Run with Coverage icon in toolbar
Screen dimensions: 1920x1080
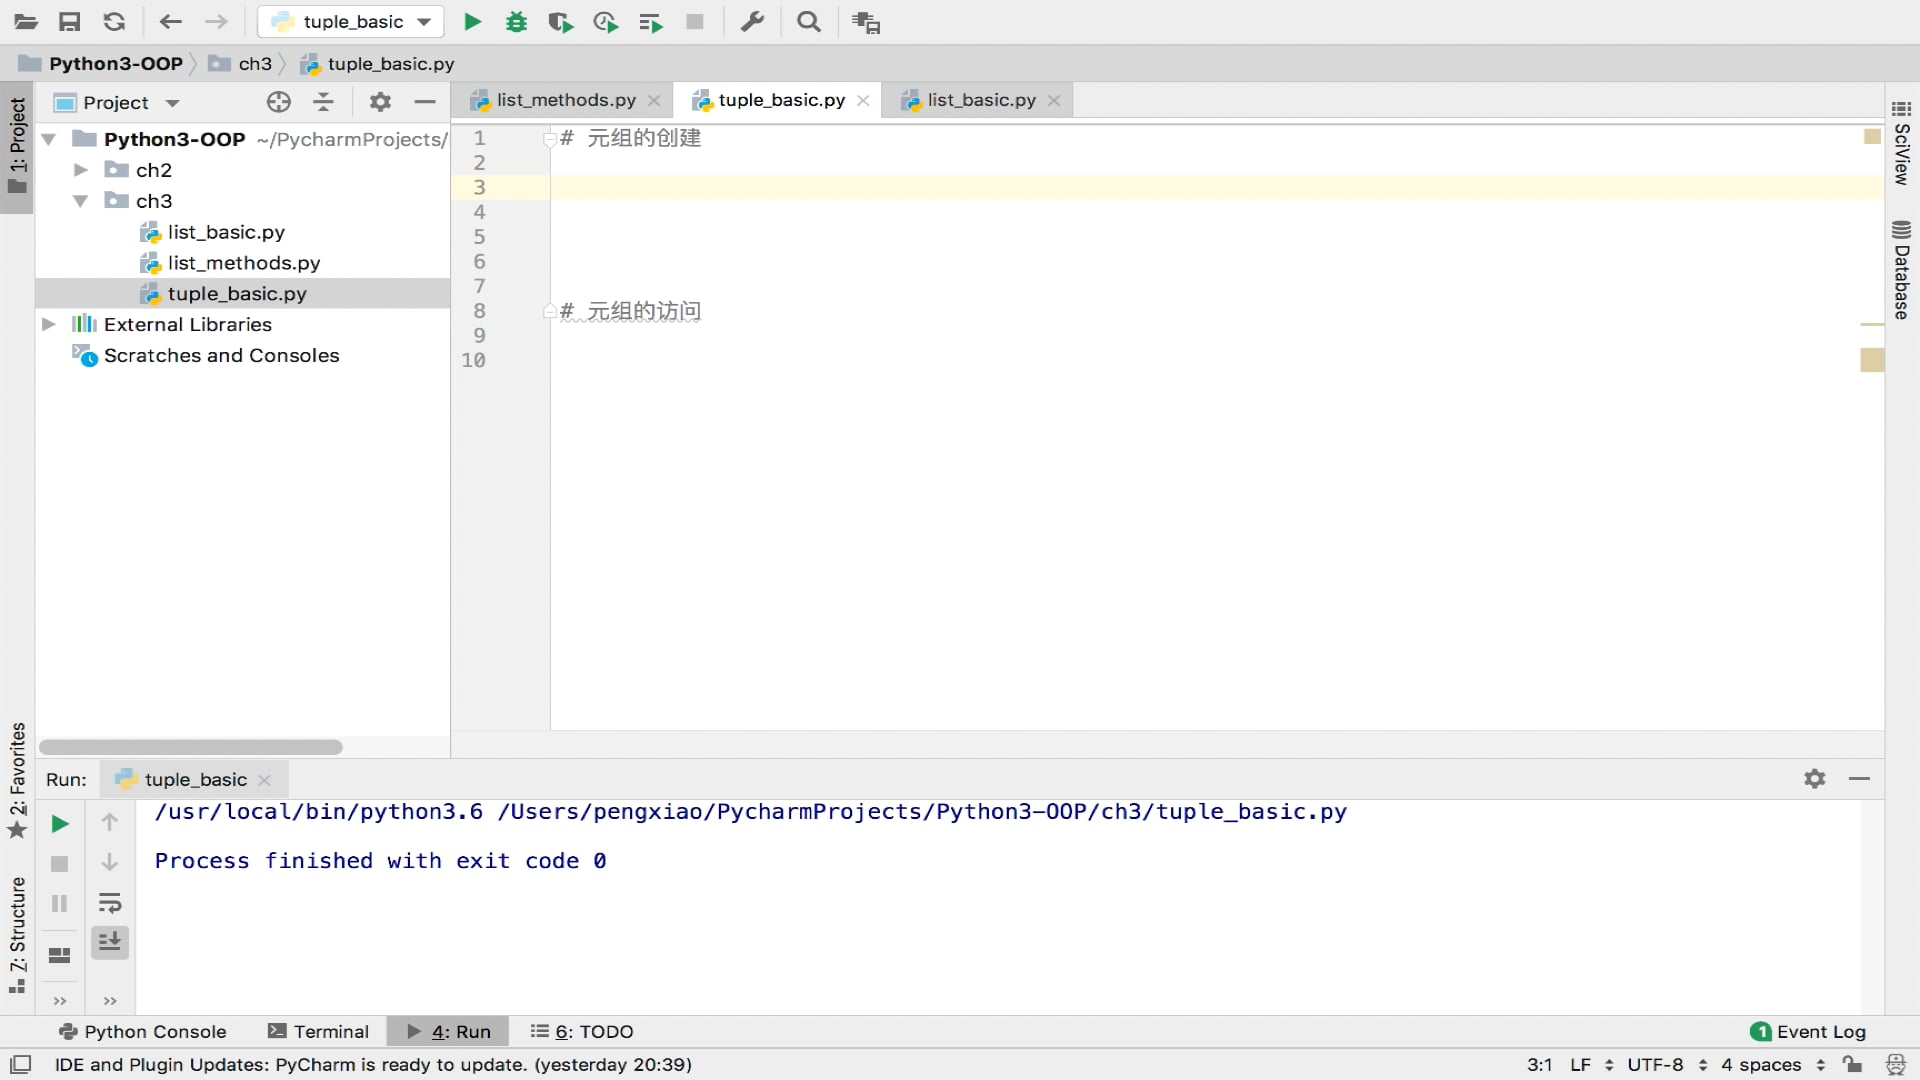pos(561,22)
